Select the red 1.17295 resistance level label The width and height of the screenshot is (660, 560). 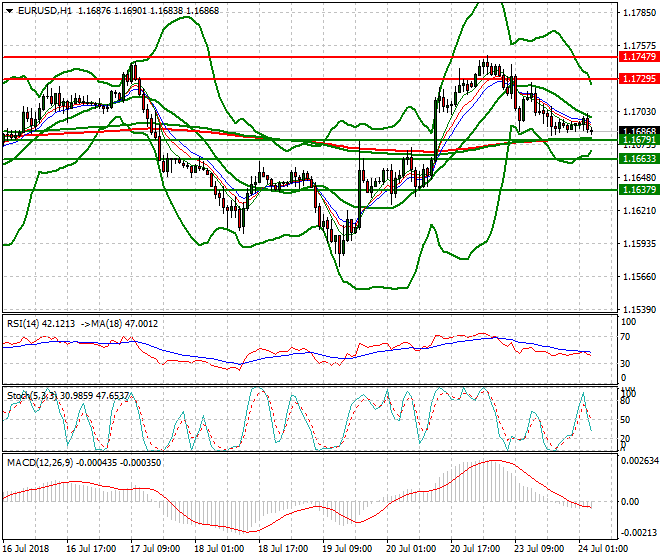click(x=639, y=79)
